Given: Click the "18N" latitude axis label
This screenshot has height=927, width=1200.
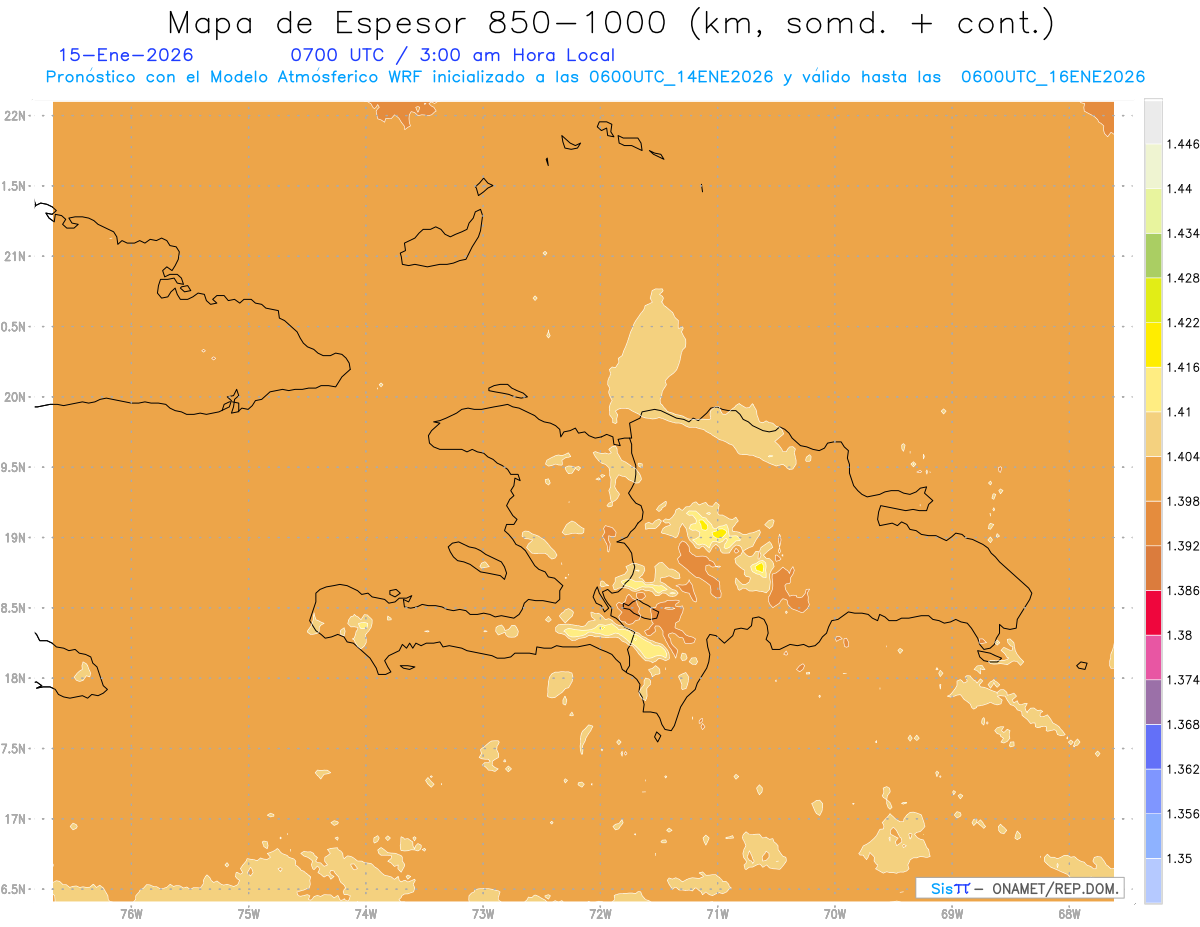Looking at the screenshot, I should [14, 678].
